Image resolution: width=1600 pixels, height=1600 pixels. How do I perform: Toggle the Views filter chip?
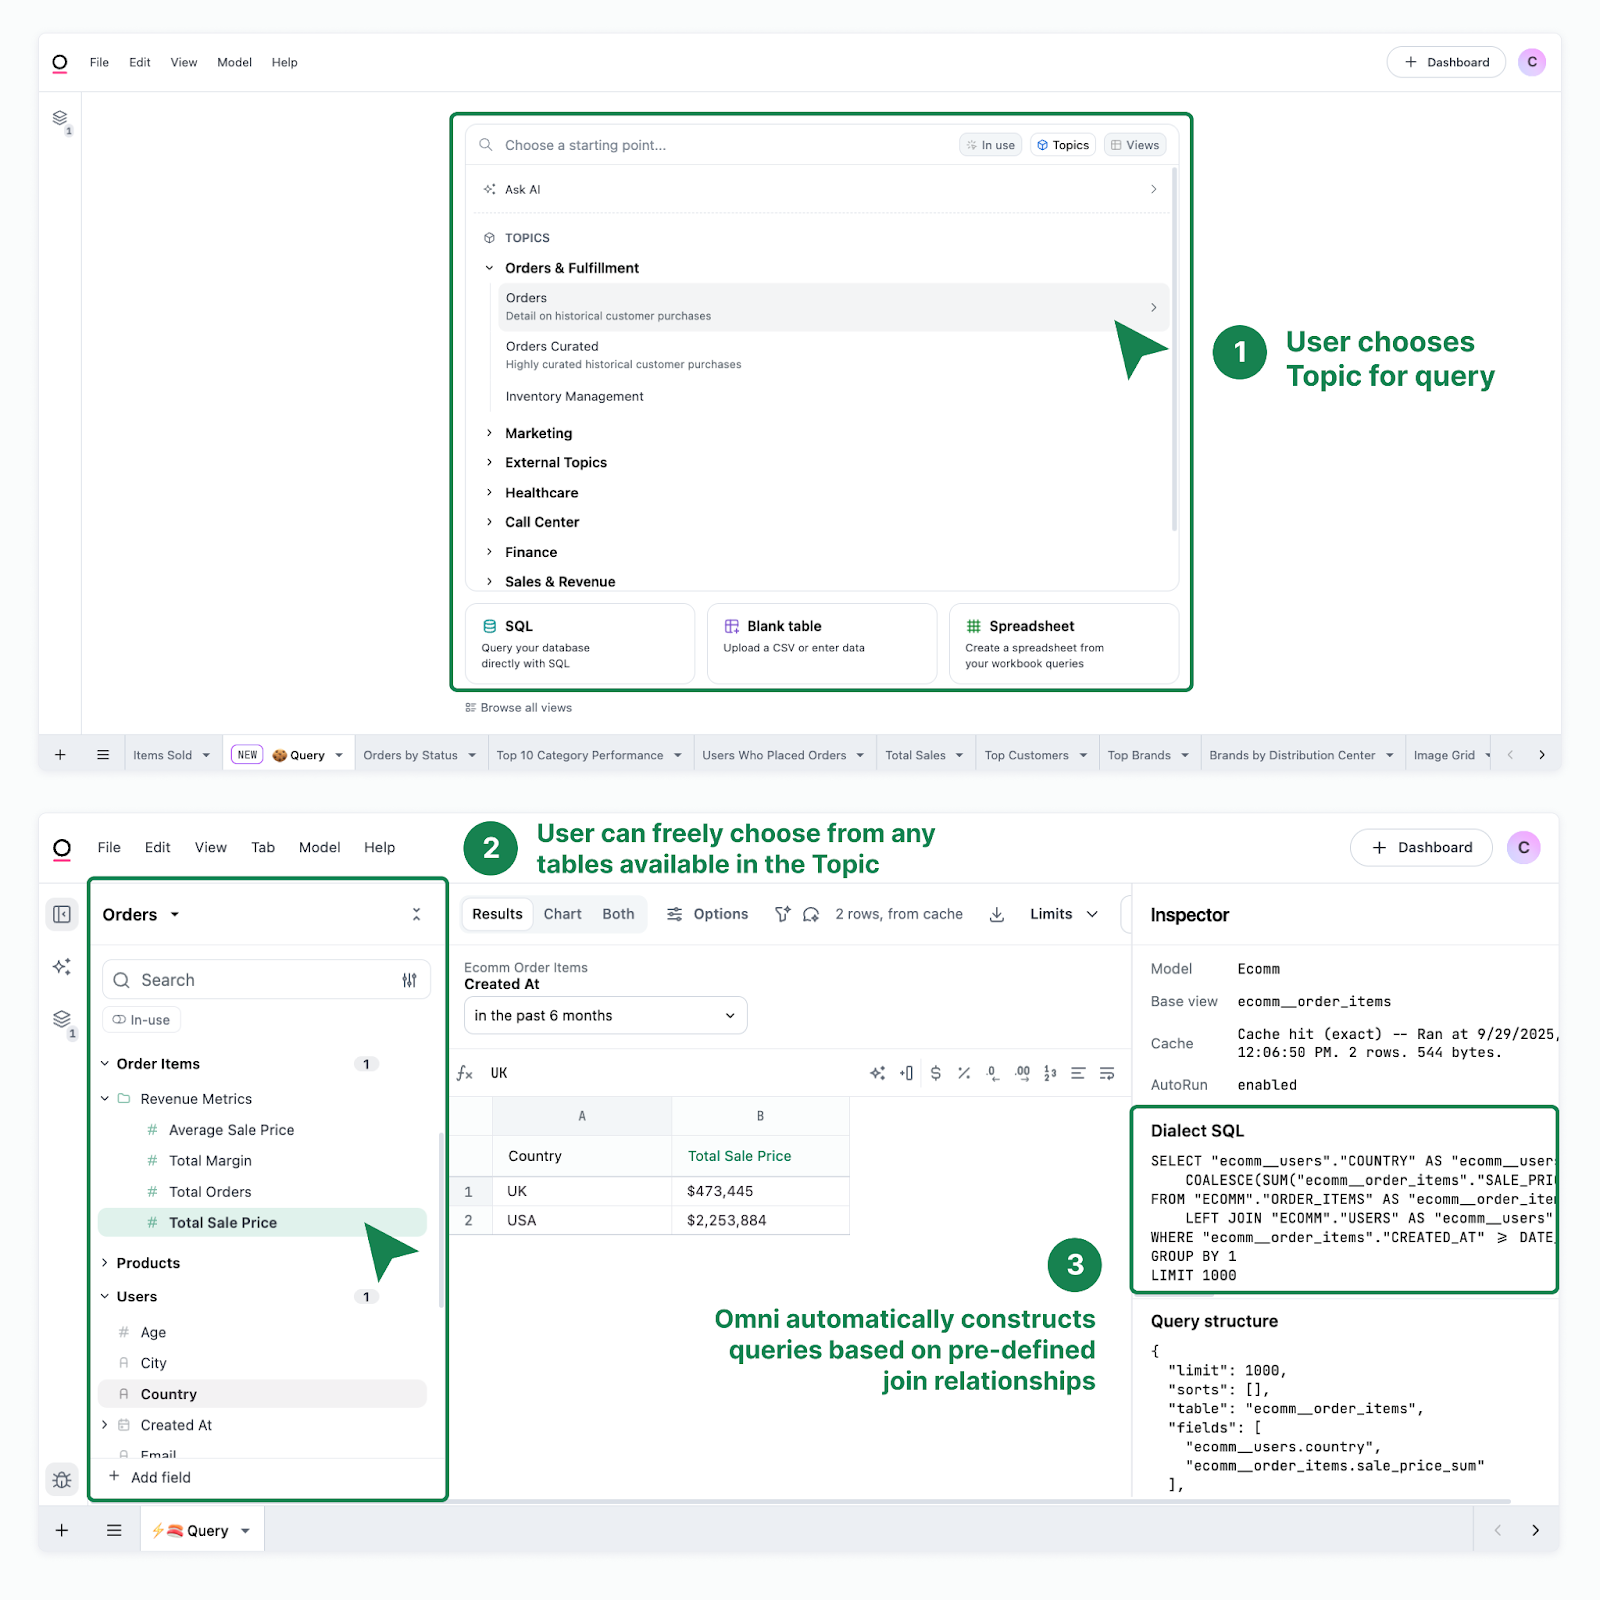[1135, 145]
